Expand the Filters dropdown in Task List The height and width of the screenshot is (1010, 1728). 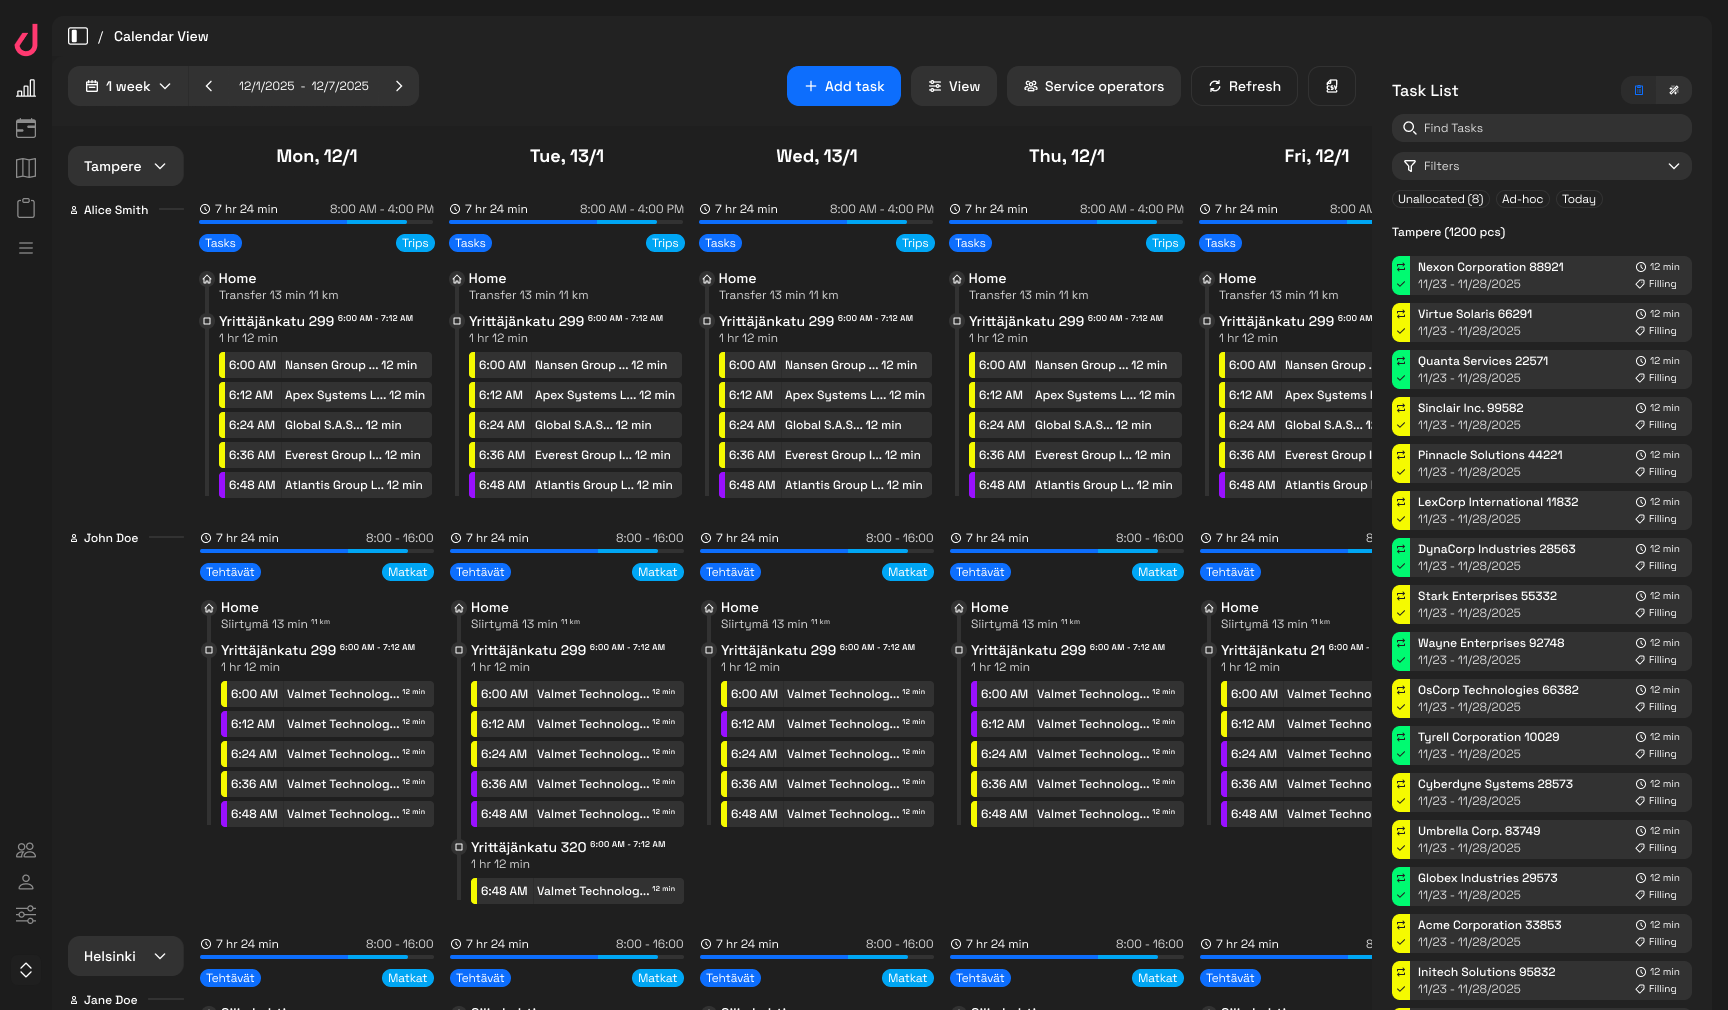pyautogui.click(x=1541, y=166)
